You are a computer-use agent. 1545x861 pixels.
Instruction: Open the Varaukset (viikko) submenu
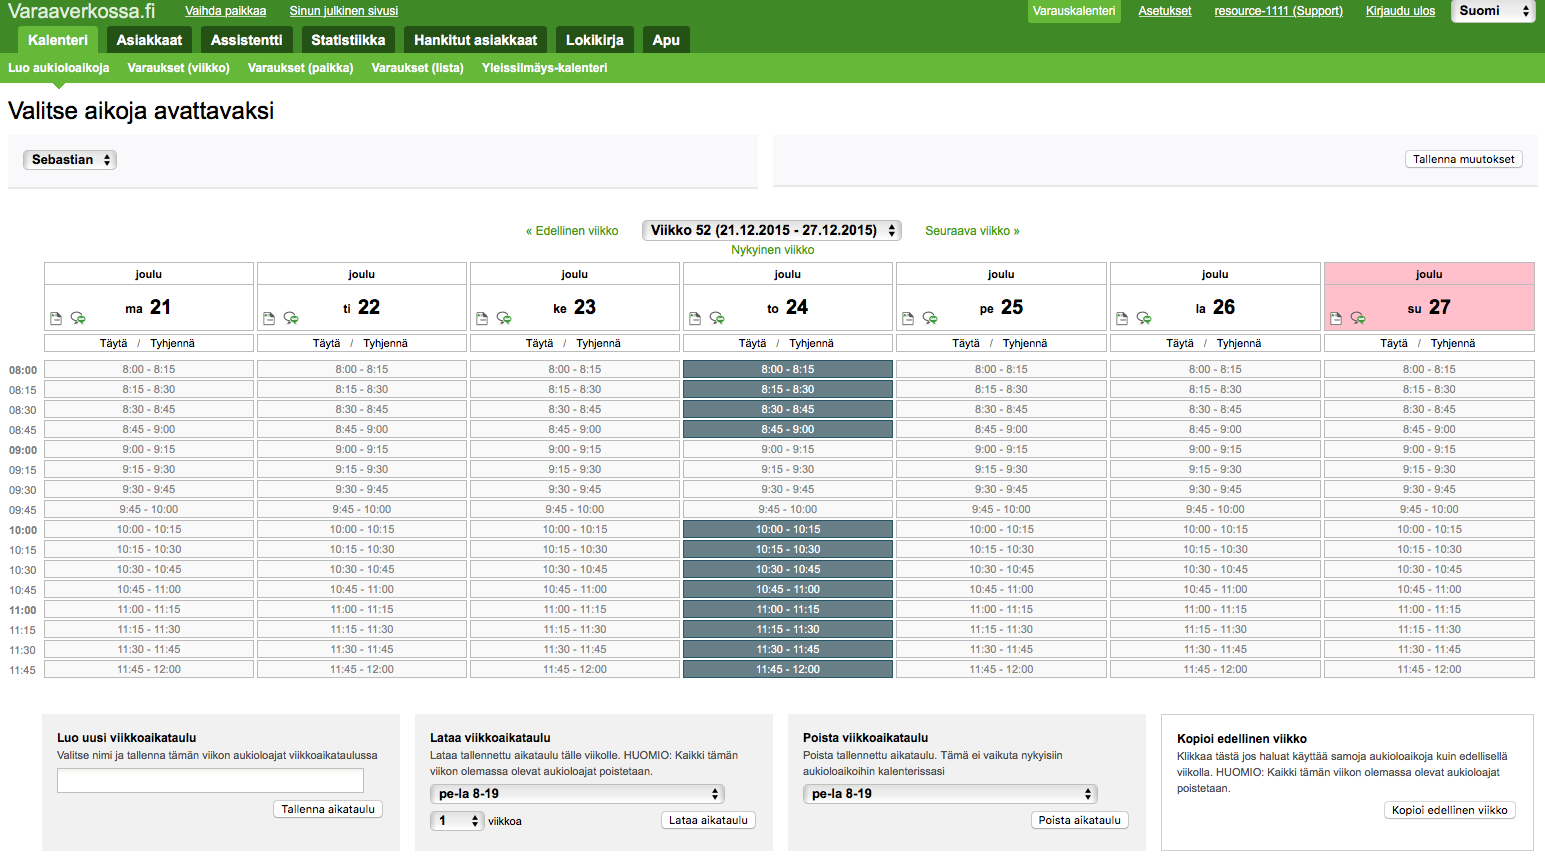pyautogui.click(x=179, y=68)
